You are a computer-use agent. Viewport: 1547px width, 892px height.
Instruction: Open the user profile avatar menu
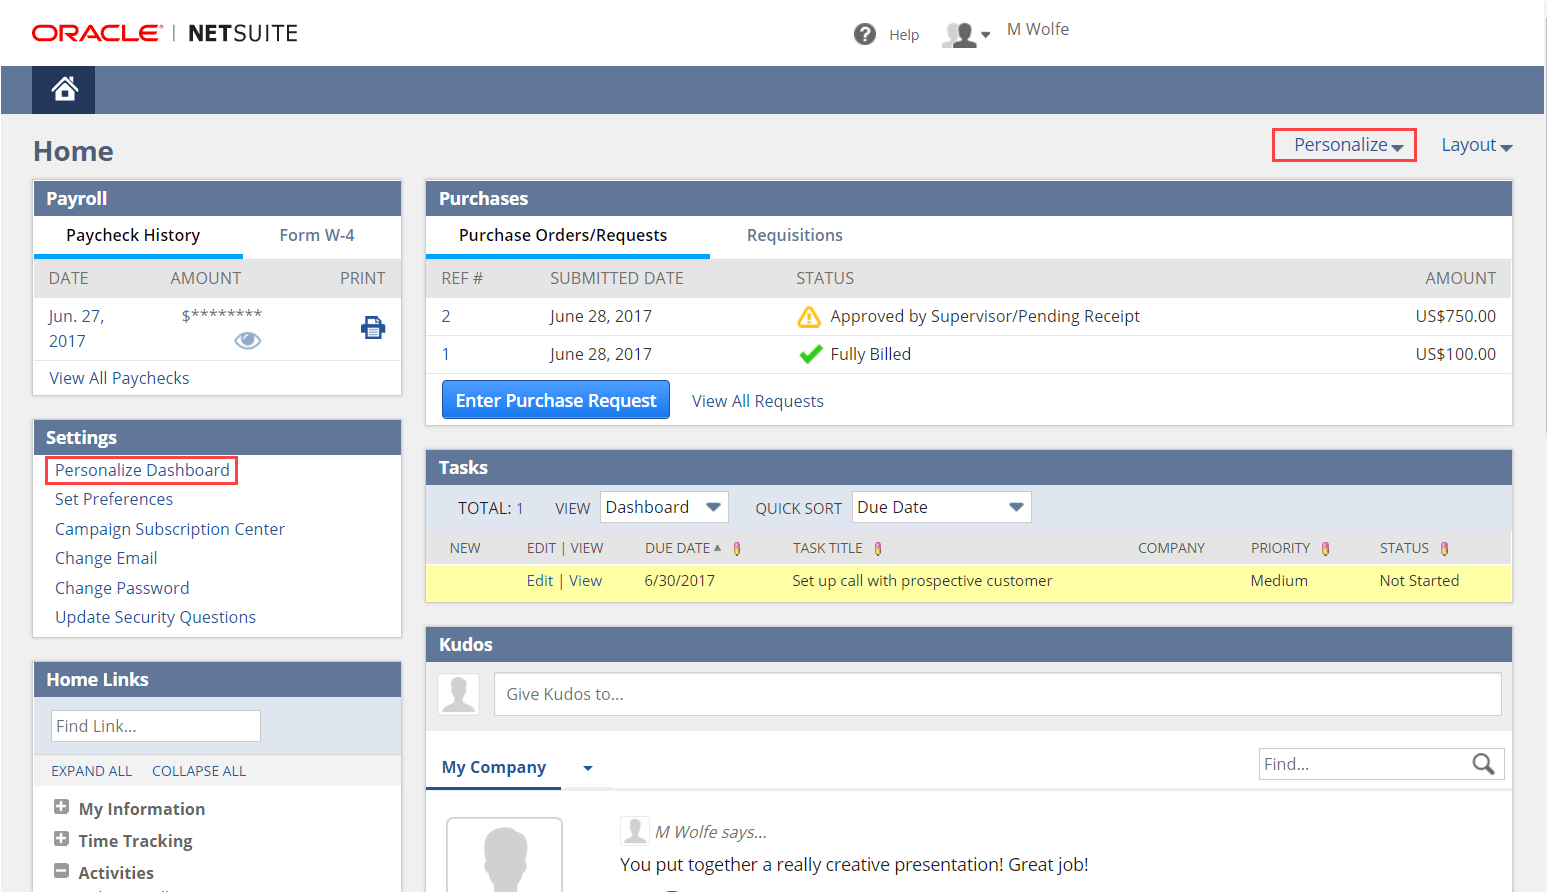[965, 35]
